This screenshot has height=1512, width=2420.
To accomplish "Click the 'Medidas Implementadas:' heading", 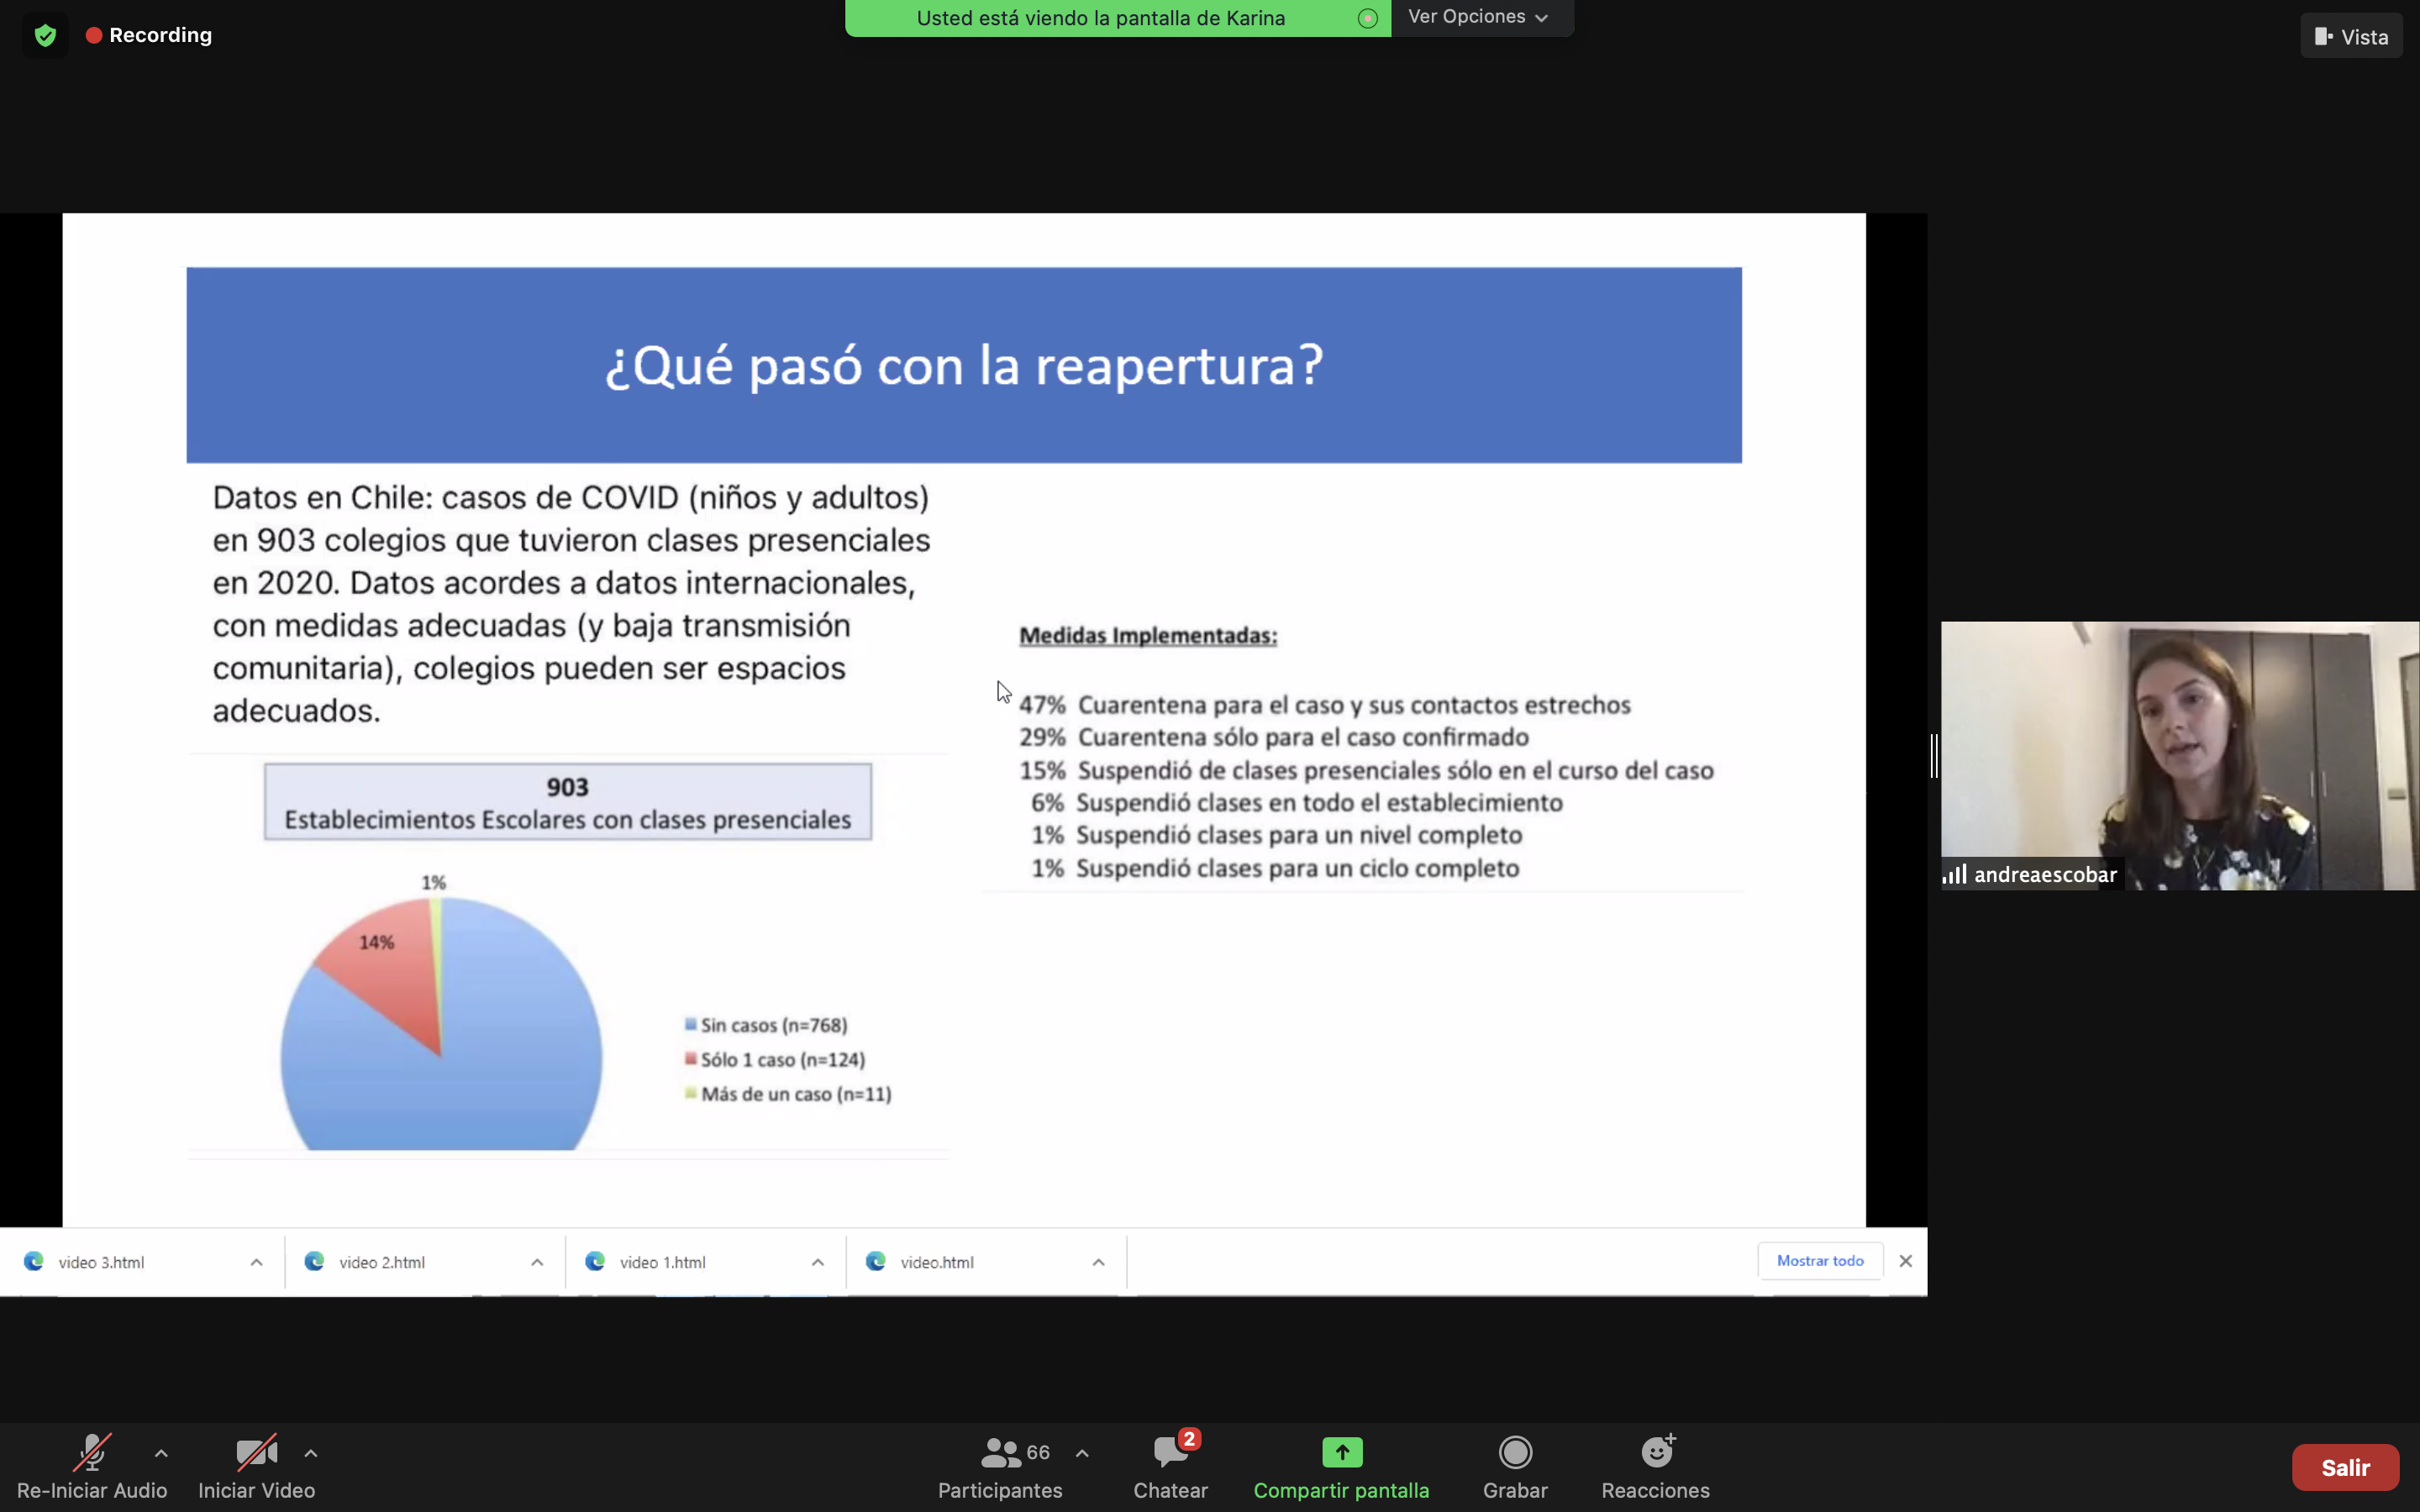I will pos(1148,636).
